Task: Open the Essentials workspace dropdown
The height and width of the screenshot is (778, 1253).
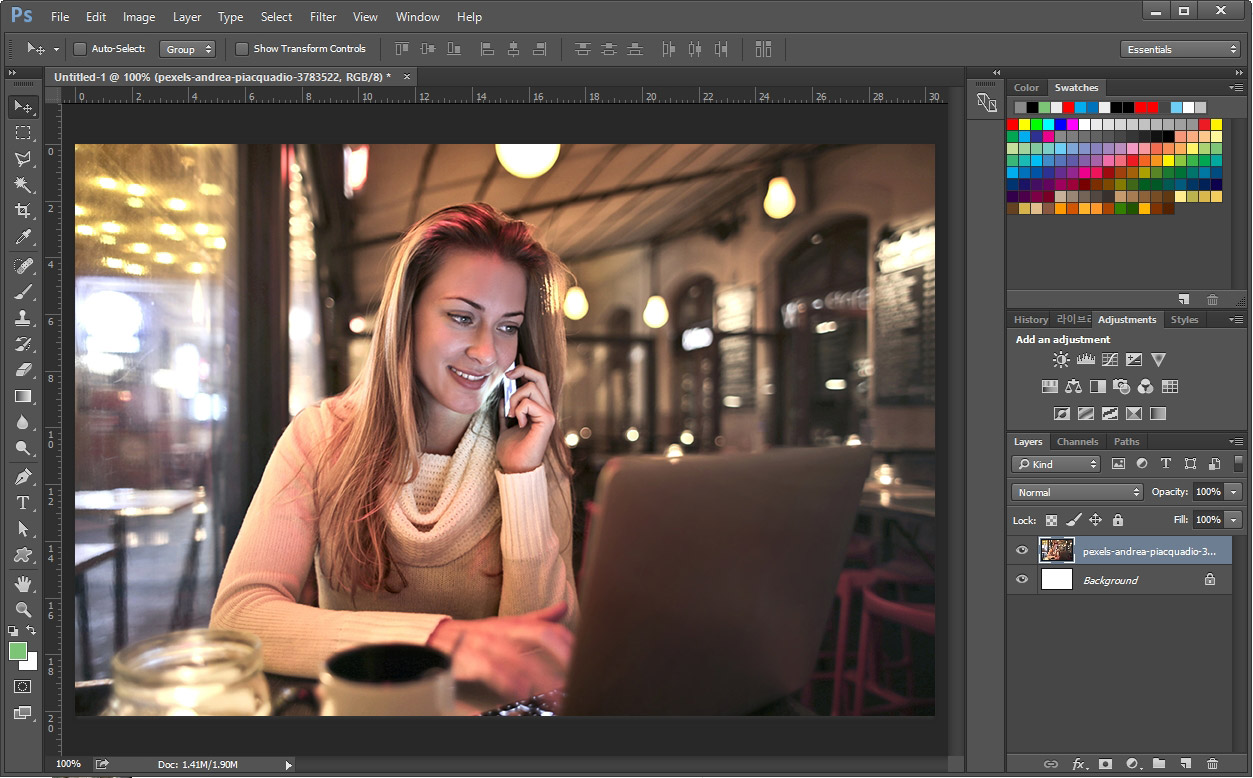Action: click(x=1180, y=49)
